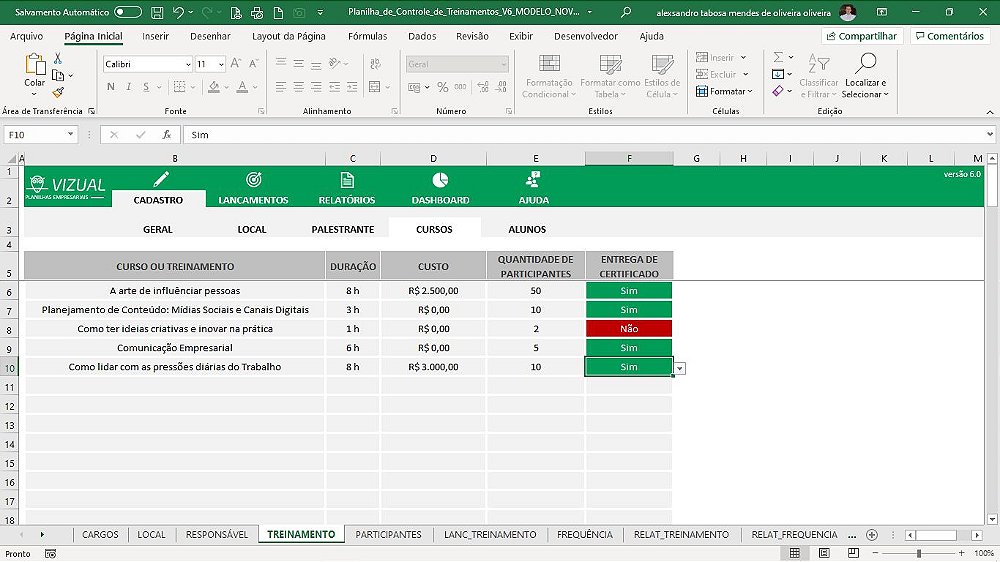
Task: Open the dropdown arrow beside cell F10
Action: [x=680, y=368]
